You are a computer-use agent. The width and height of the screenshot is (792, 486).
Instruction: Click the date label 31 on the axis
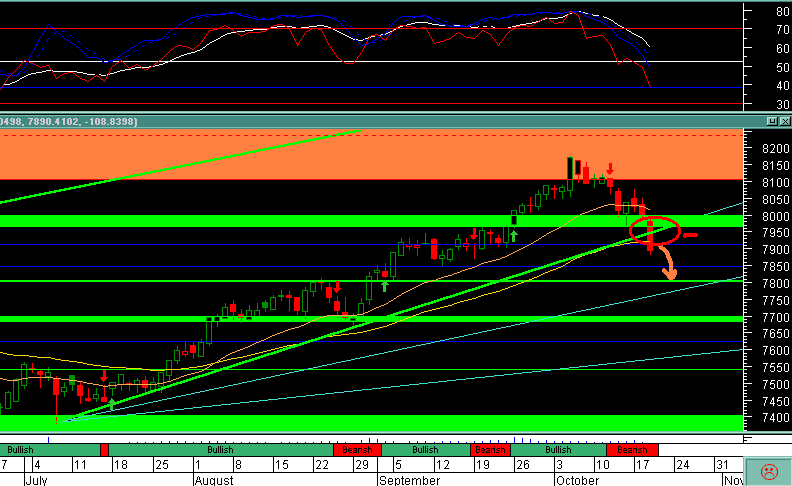point(722,464)
